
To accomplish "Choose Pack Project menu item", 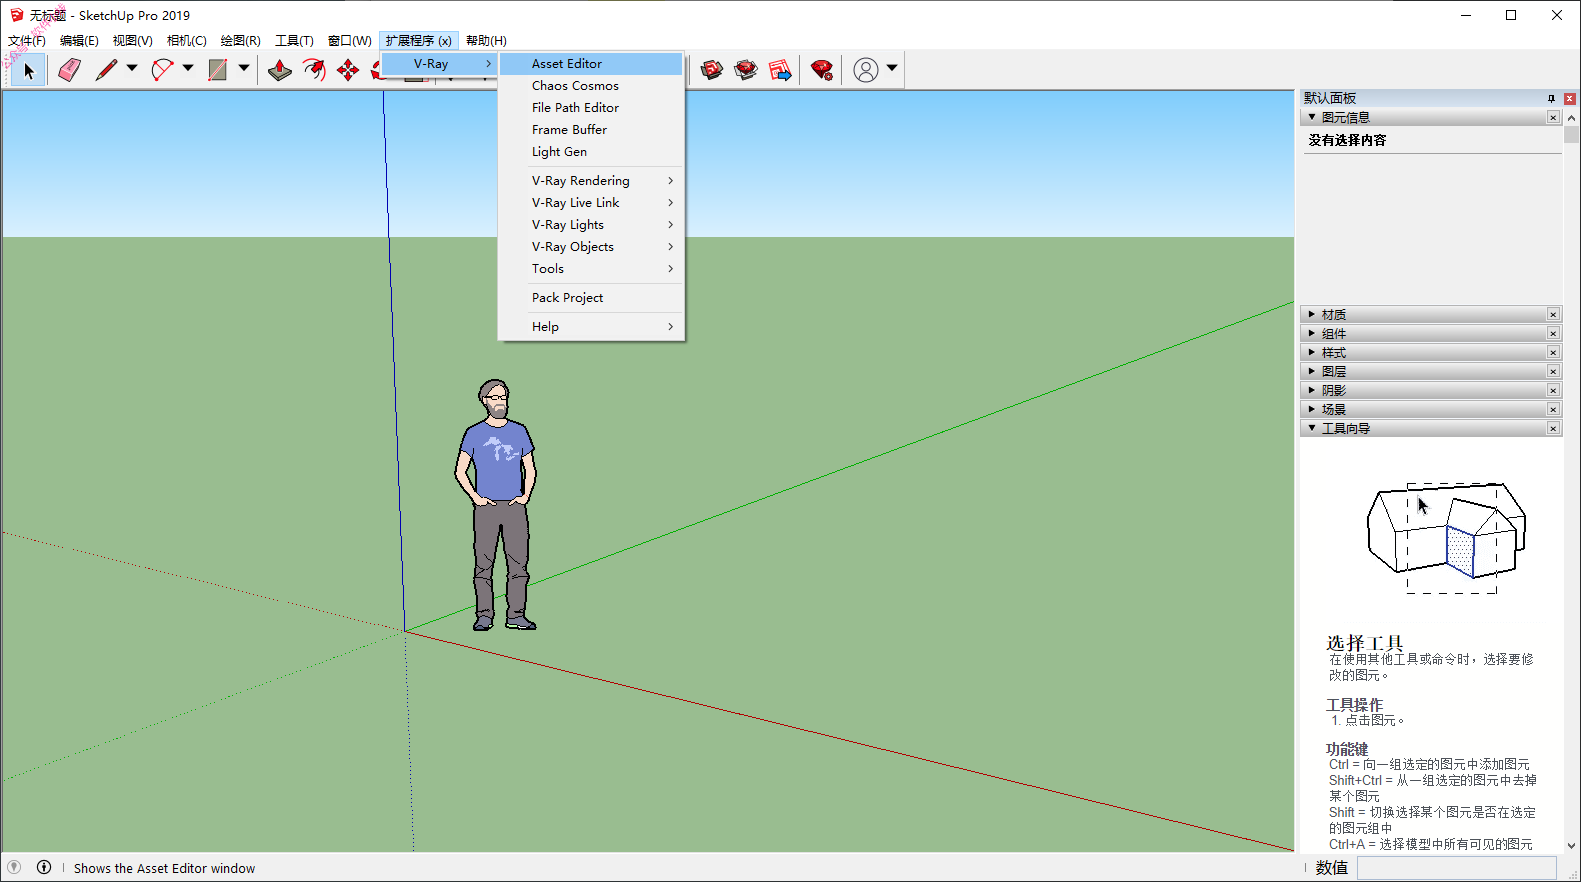I will [591, 298].
